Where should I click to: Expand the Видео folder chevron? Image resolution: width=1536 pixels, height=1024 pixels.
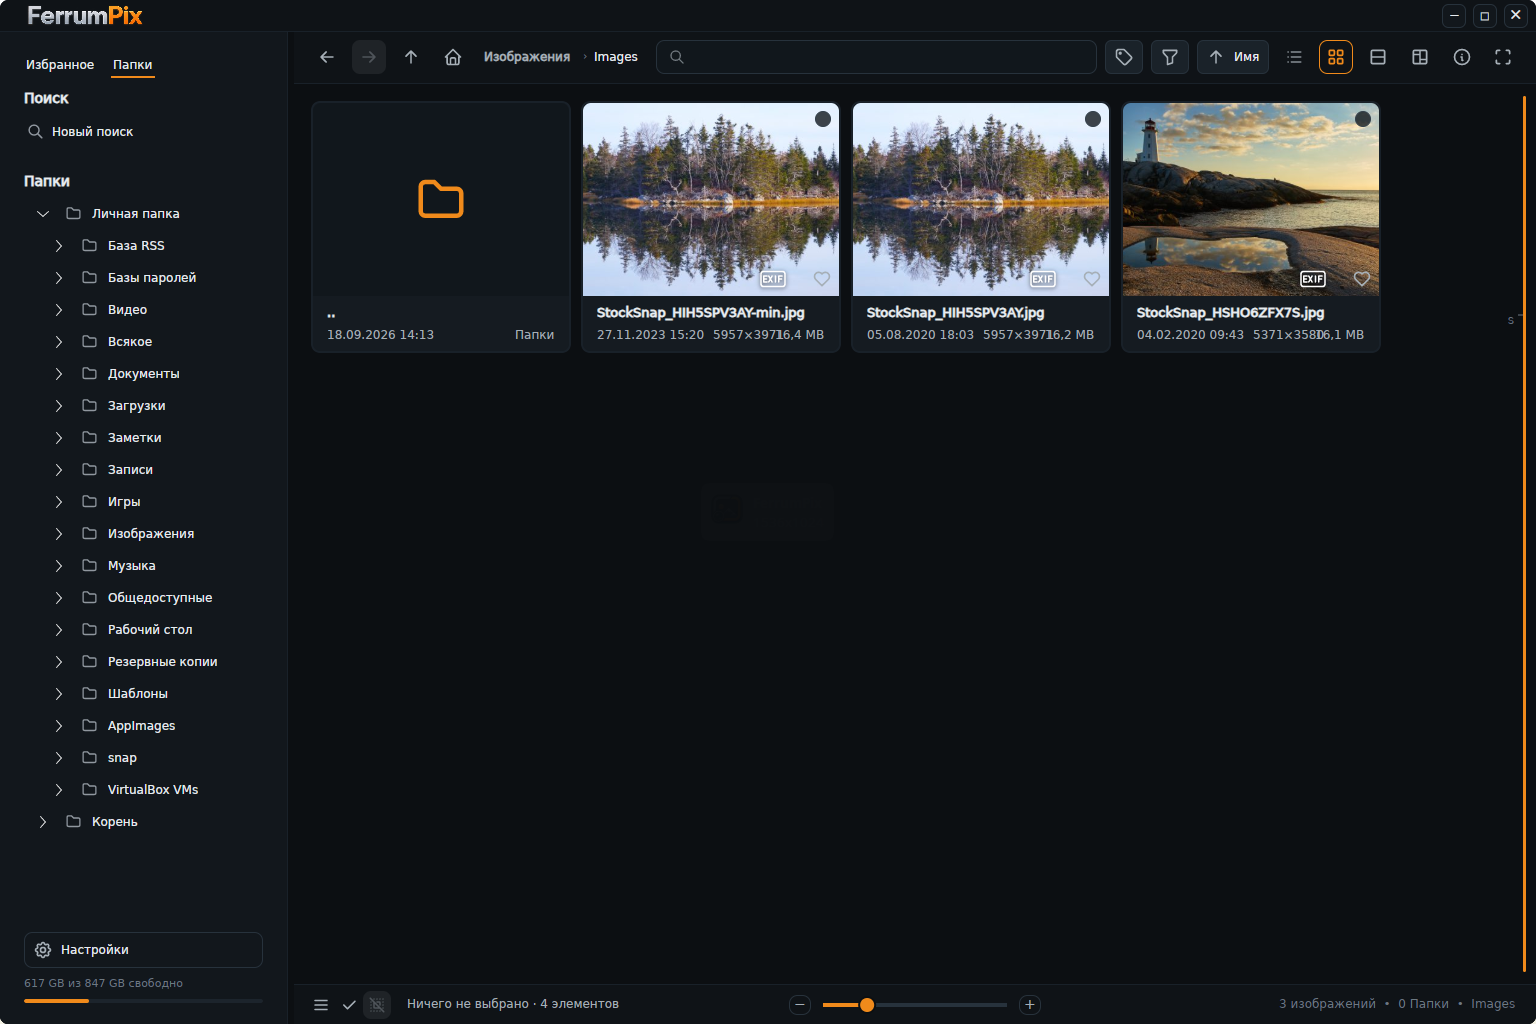pos(59,310)
